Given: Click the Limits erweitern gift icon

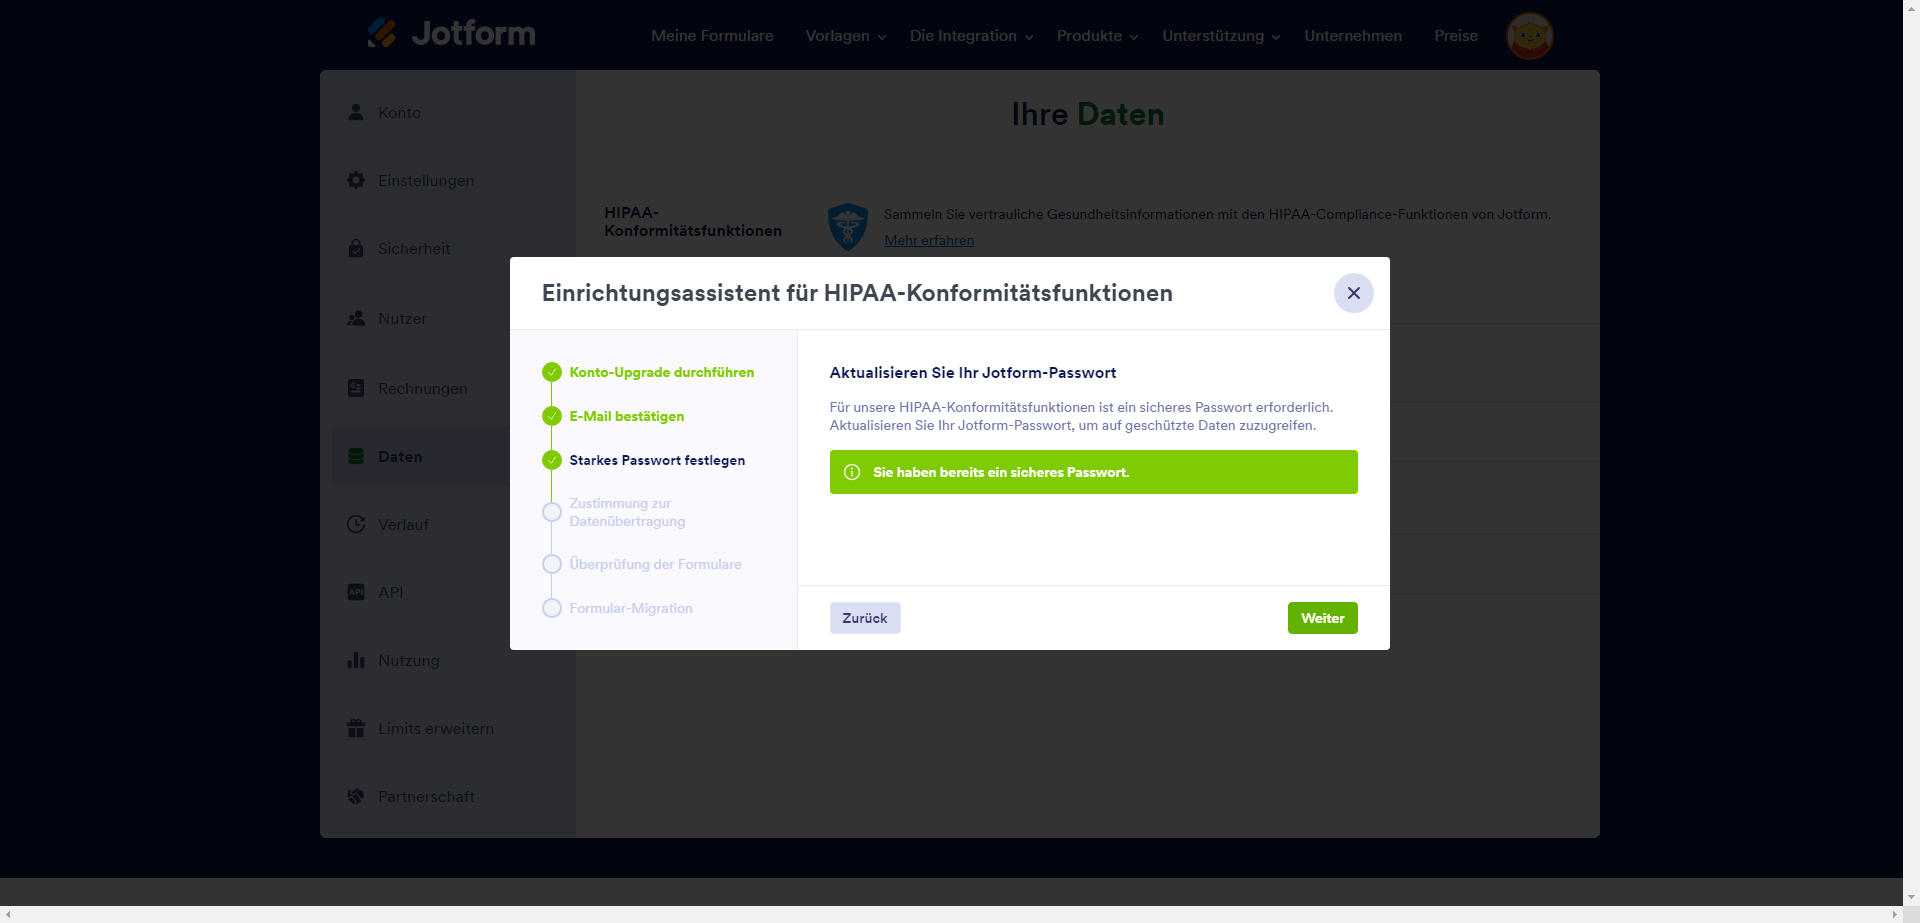Looking at the screenshot, I should (x=356, y=728).
